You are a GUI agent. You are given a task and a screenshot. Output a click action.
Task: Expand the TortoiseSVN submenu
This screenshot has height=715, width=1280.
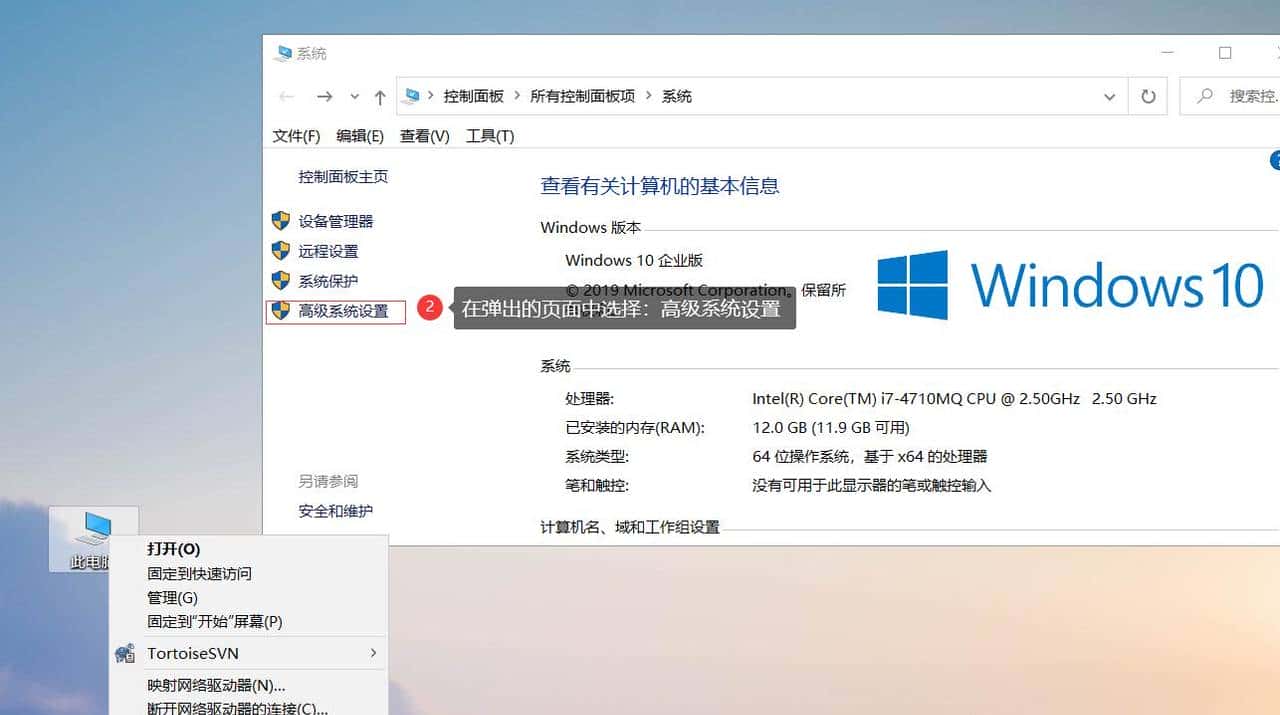pos(373,652)
